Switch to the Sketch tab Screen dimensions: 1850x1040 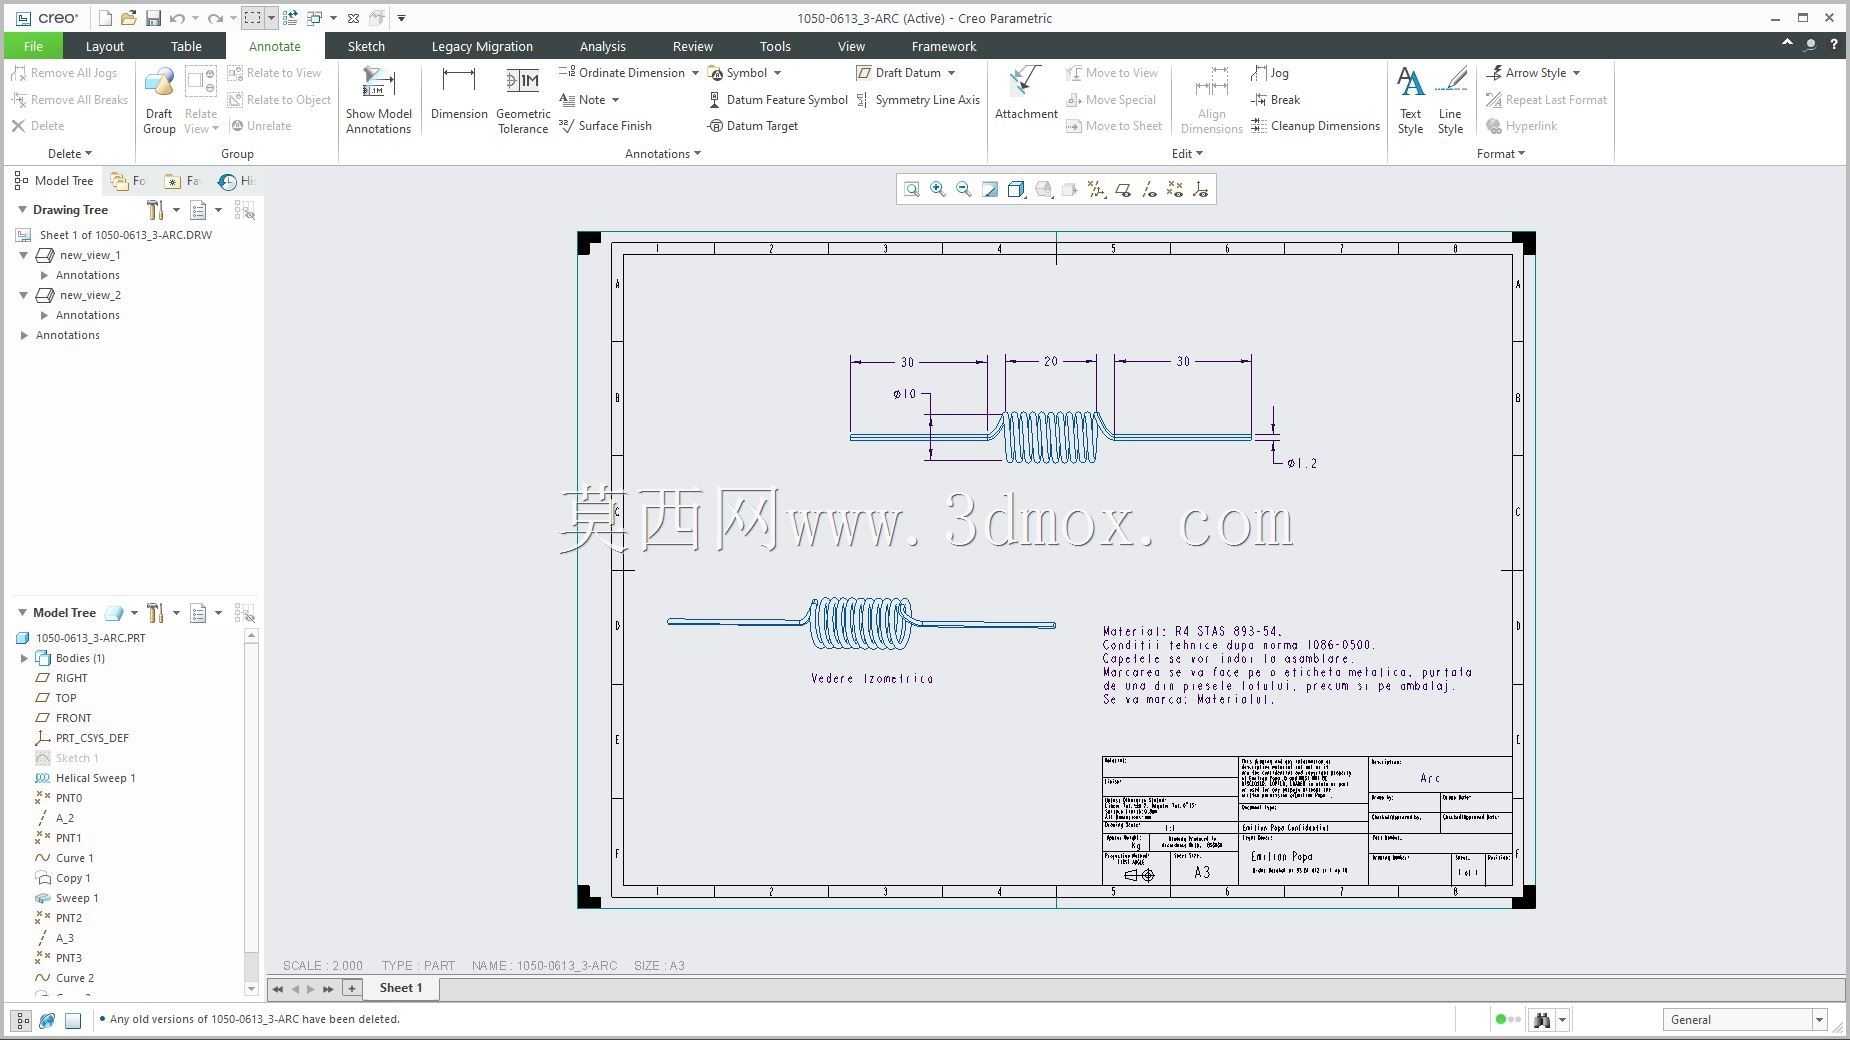[x=366, y=46]
